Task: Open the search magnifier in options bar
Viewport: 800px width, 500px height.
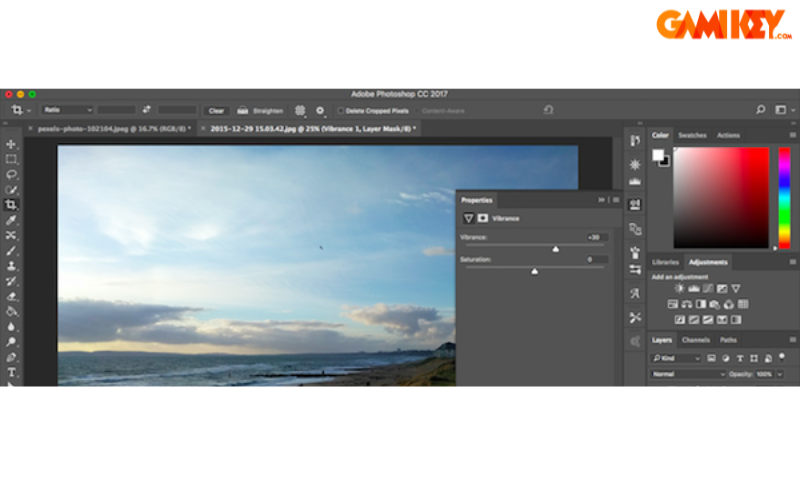Action: tap(760, 110)
